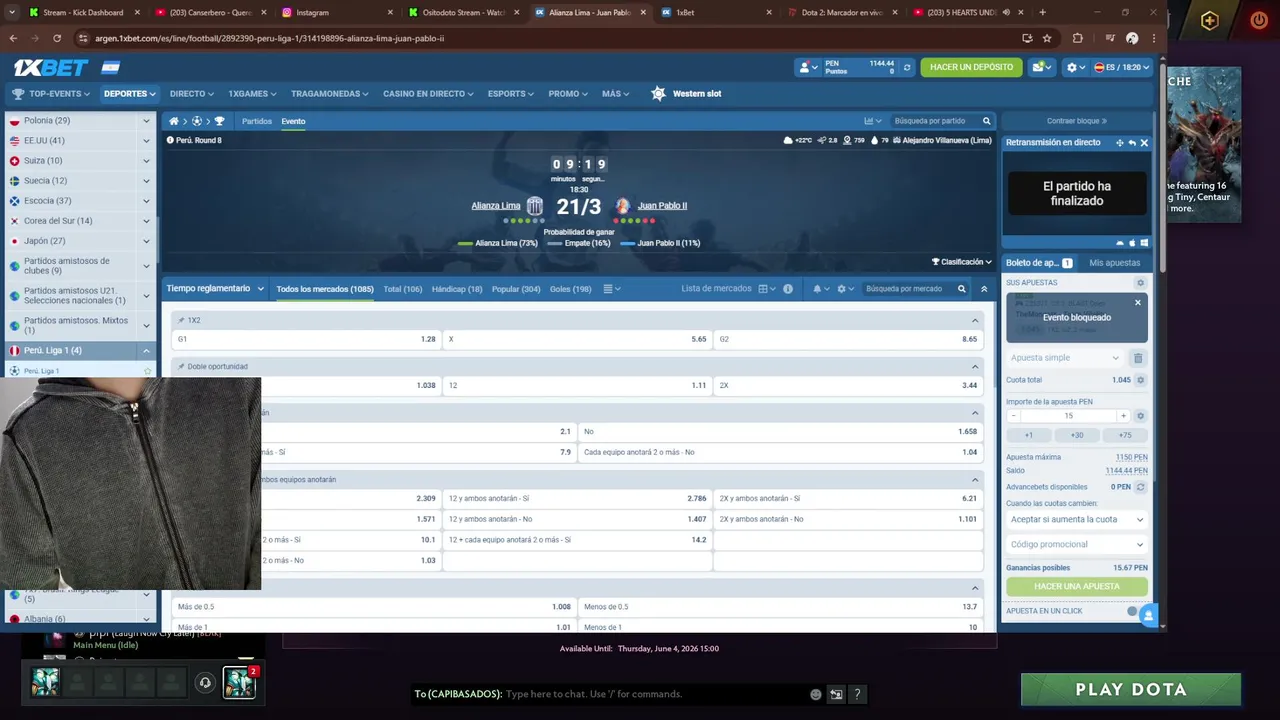Image resolution: width=1280 pixels, height=720 pixels.
Task: Collapse the 1X2 market section
Action: [975, 320]
